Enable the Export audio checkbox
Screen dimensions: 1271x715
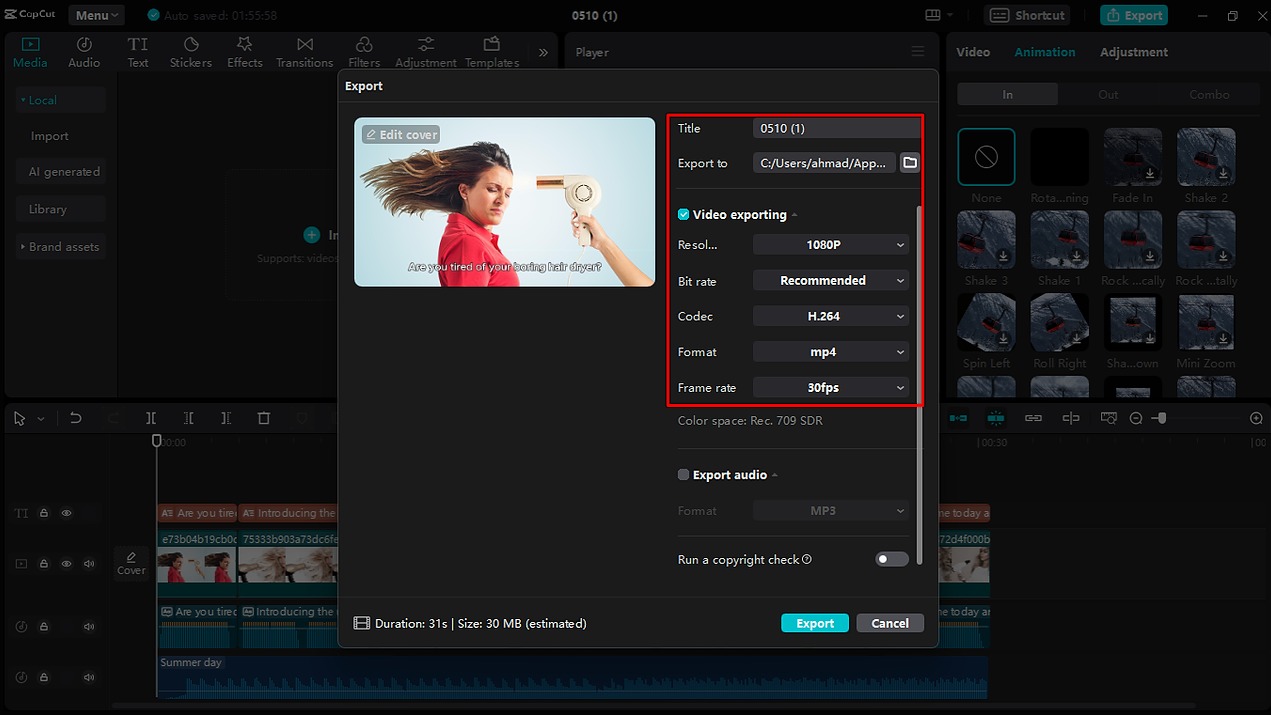click(x=683, y=474)
